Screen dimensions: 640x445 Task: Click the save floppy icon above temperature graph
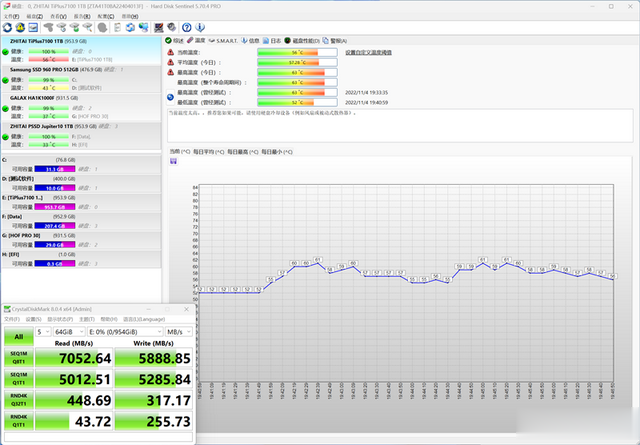coord(173,160)
